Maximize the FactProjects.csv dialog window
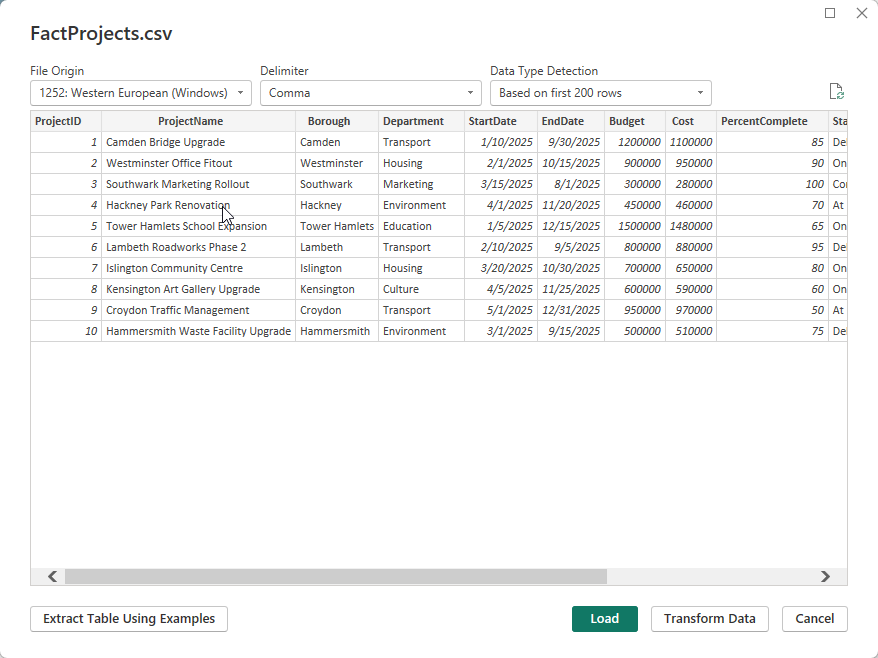 (x=830, y=13)
